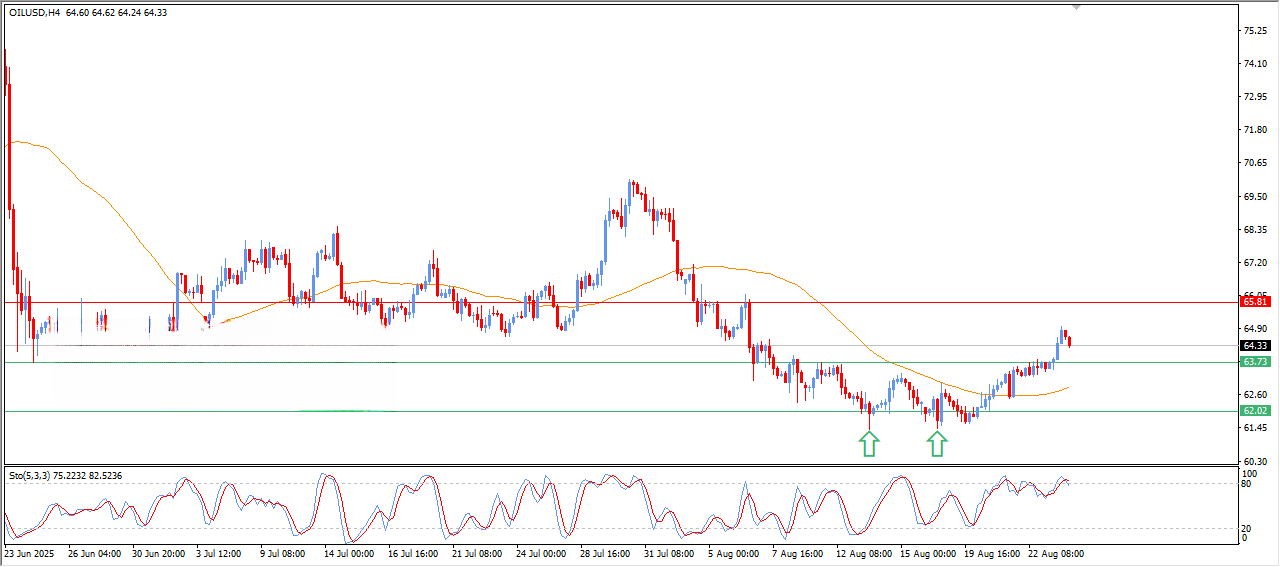The width and height of the screenshot is (1280, 567).
Task: Click the 19 Aug 16:00 date label
Action: 990,553
